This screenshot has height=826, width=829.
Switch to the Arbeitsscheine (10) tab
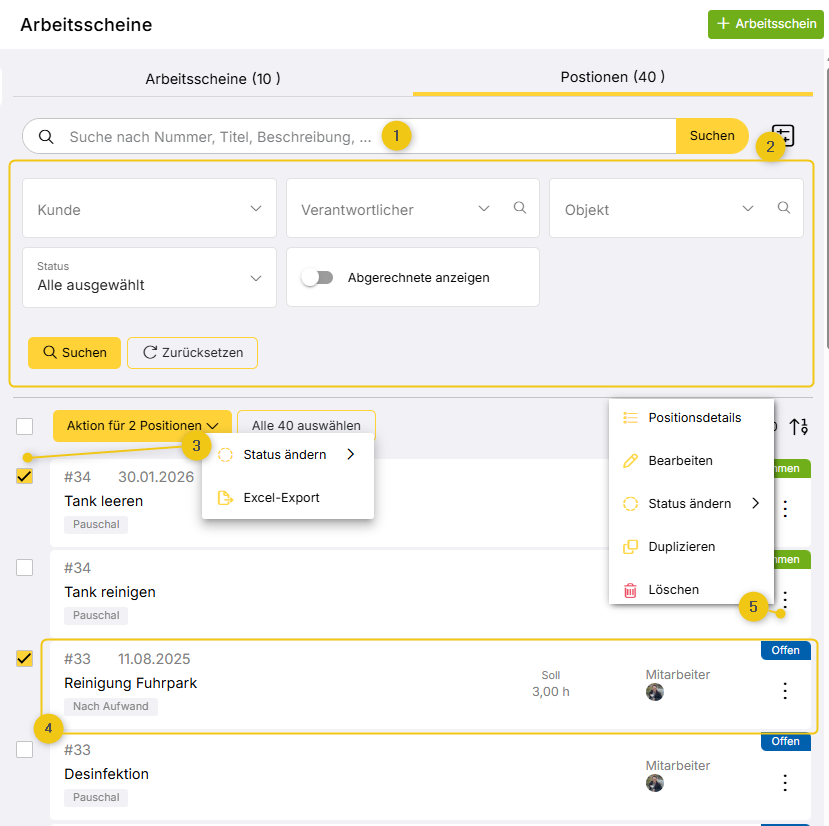click(212, 78)
